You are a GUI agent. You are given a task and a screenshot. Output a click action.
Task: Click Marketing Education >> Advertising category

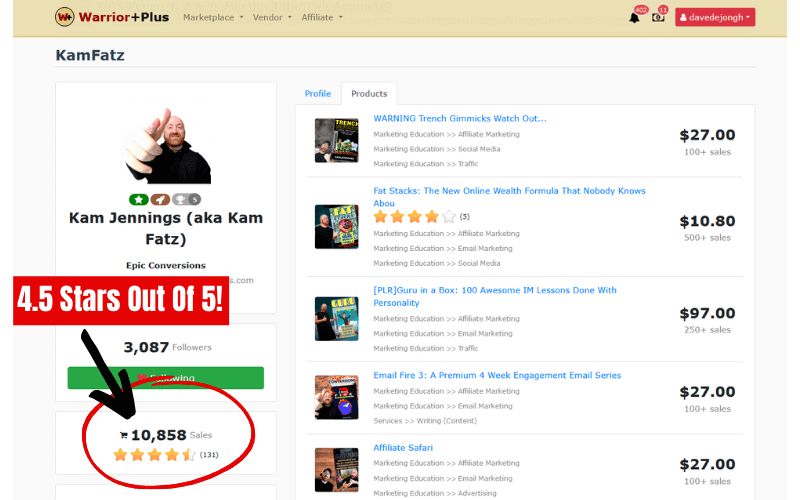pos(435,493)
